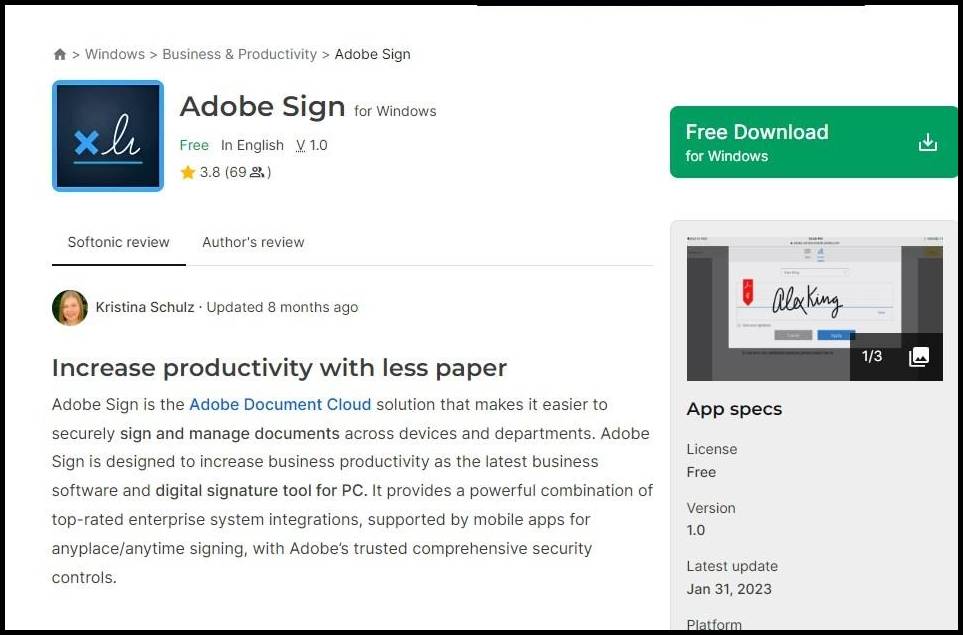Open Business & Productivity breadcrumb link

[240, 54]
